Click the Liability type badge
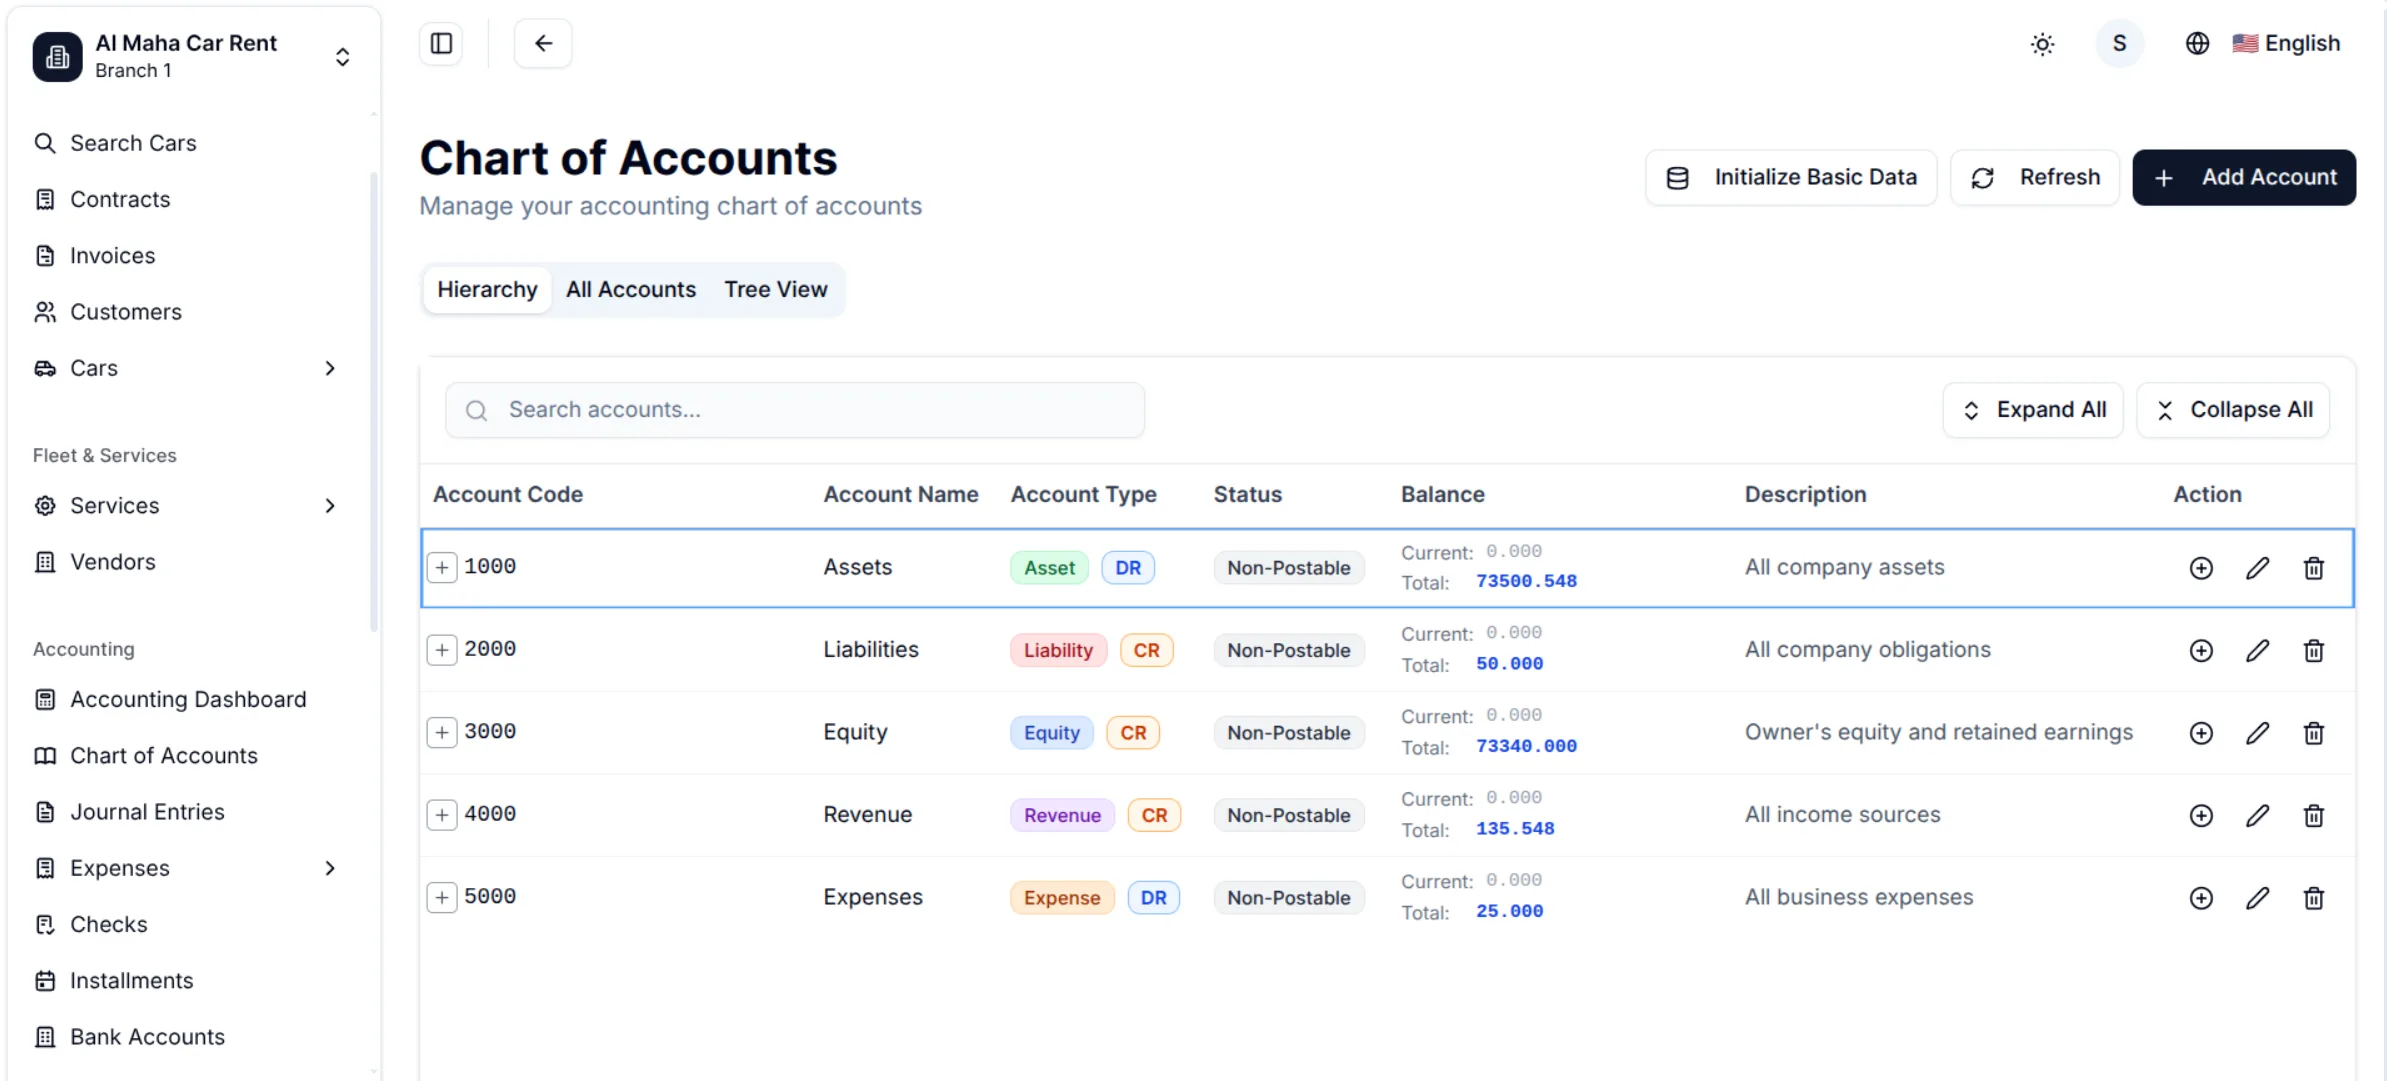Screen dimensions: 2387x1081 1058,650
